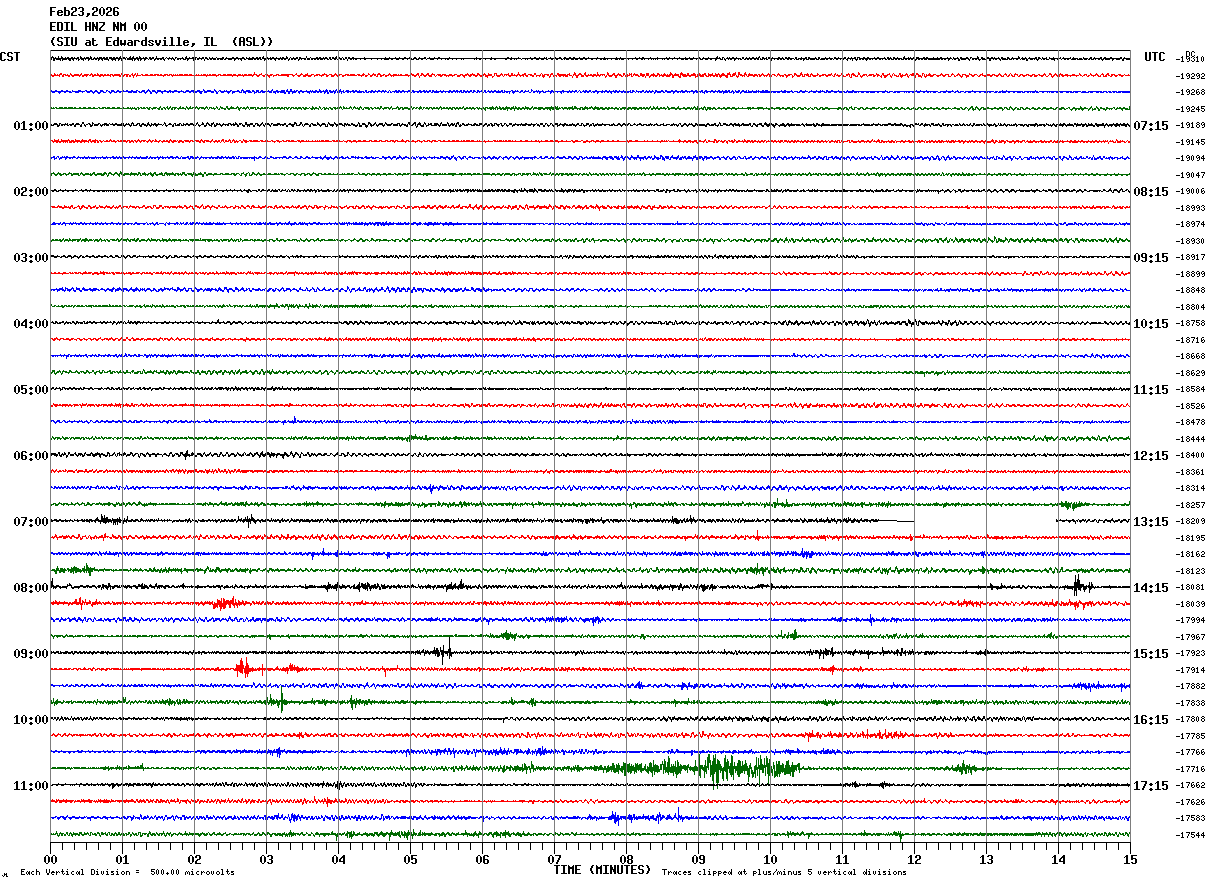
Task: Click the 17:15 UTC row label
Action: (1151, 786)
